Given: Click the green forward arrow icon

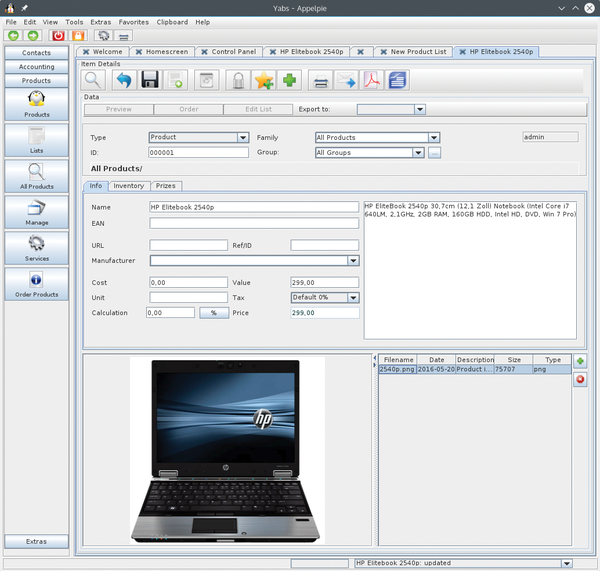Looking at the screenshot, I should [x=33, y=36].
